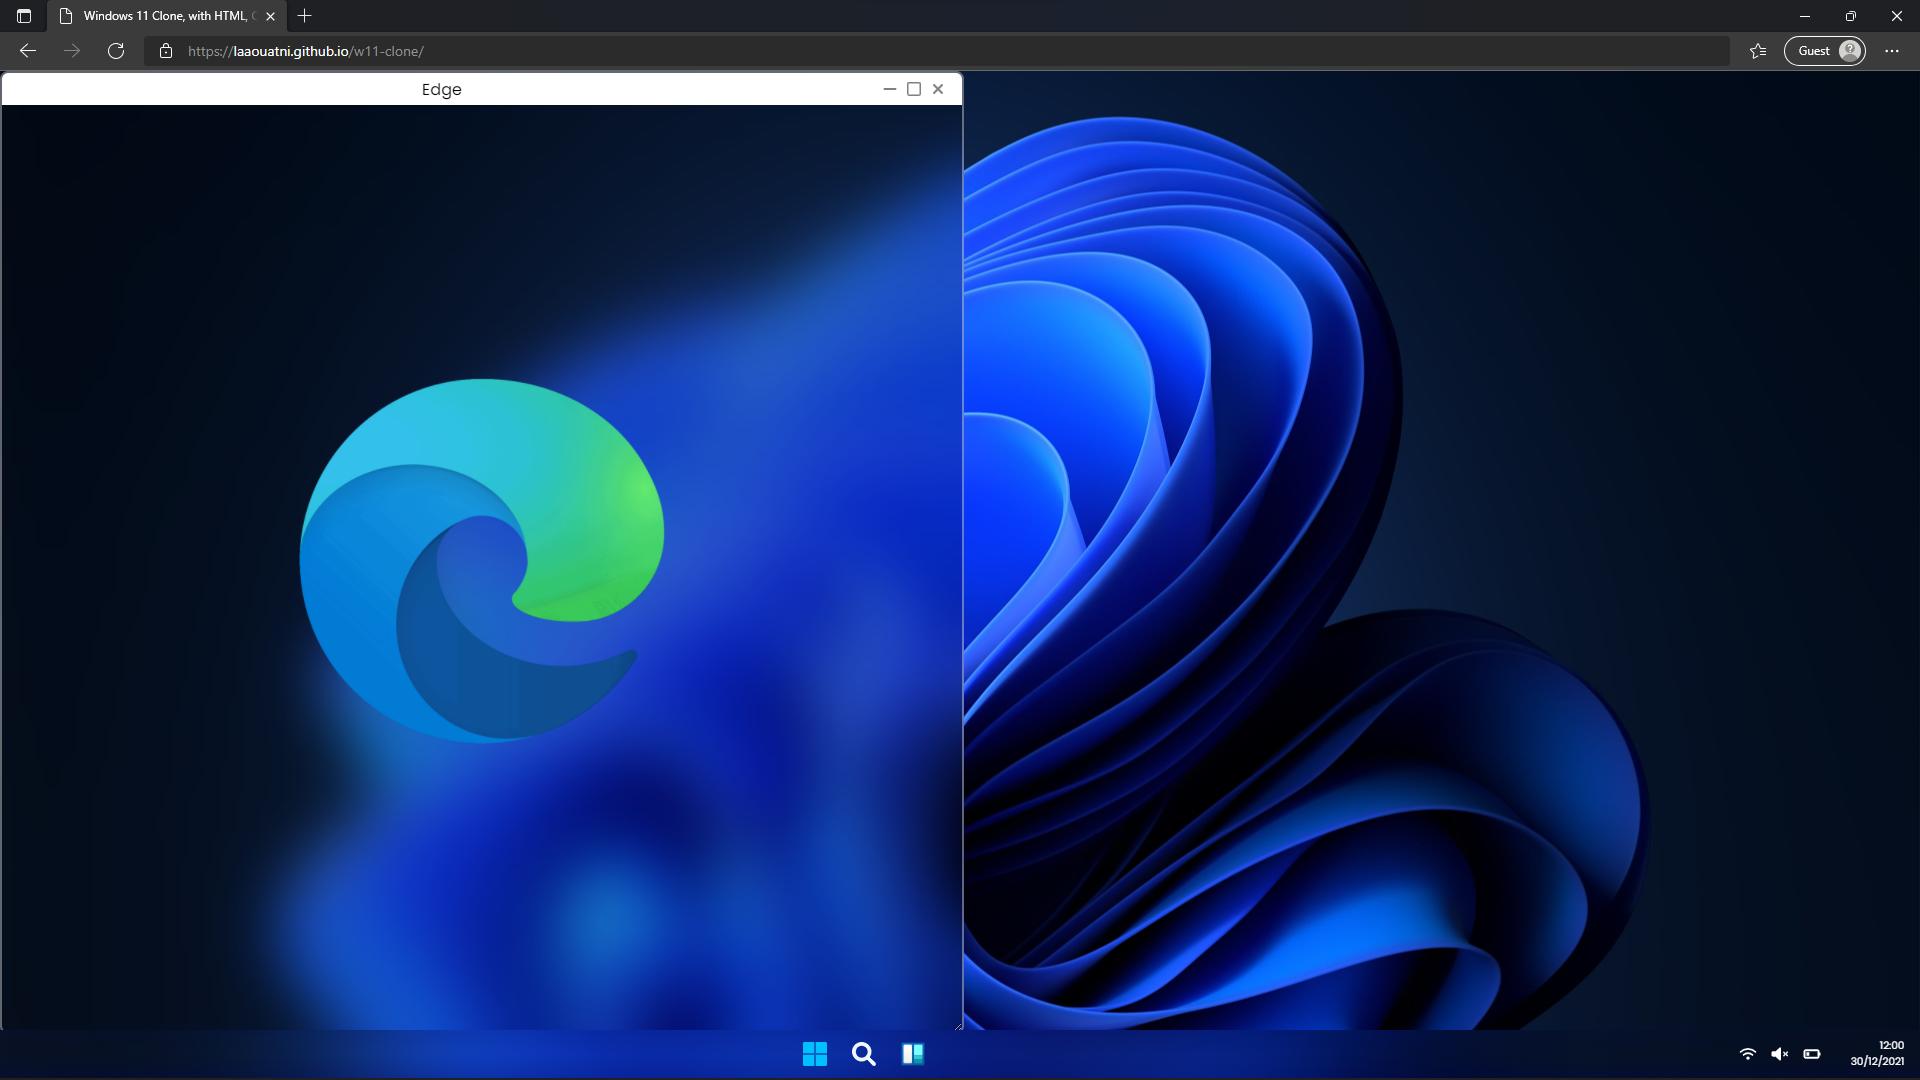1920x1080 pixels.
Task: Toggle the favorites star for this page
Action: 1758,50
